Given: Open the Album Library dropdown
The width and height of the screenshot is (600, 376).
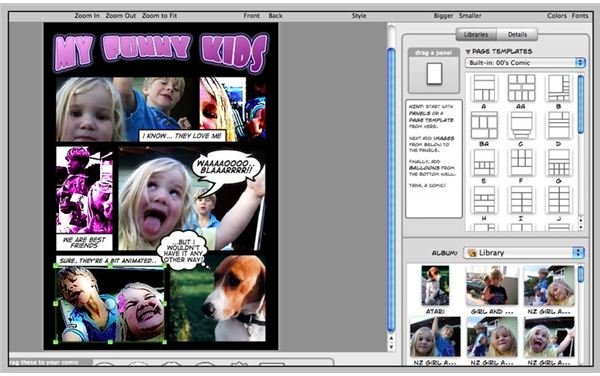Looking at the screenshot, I should click(x=524, y=252).
